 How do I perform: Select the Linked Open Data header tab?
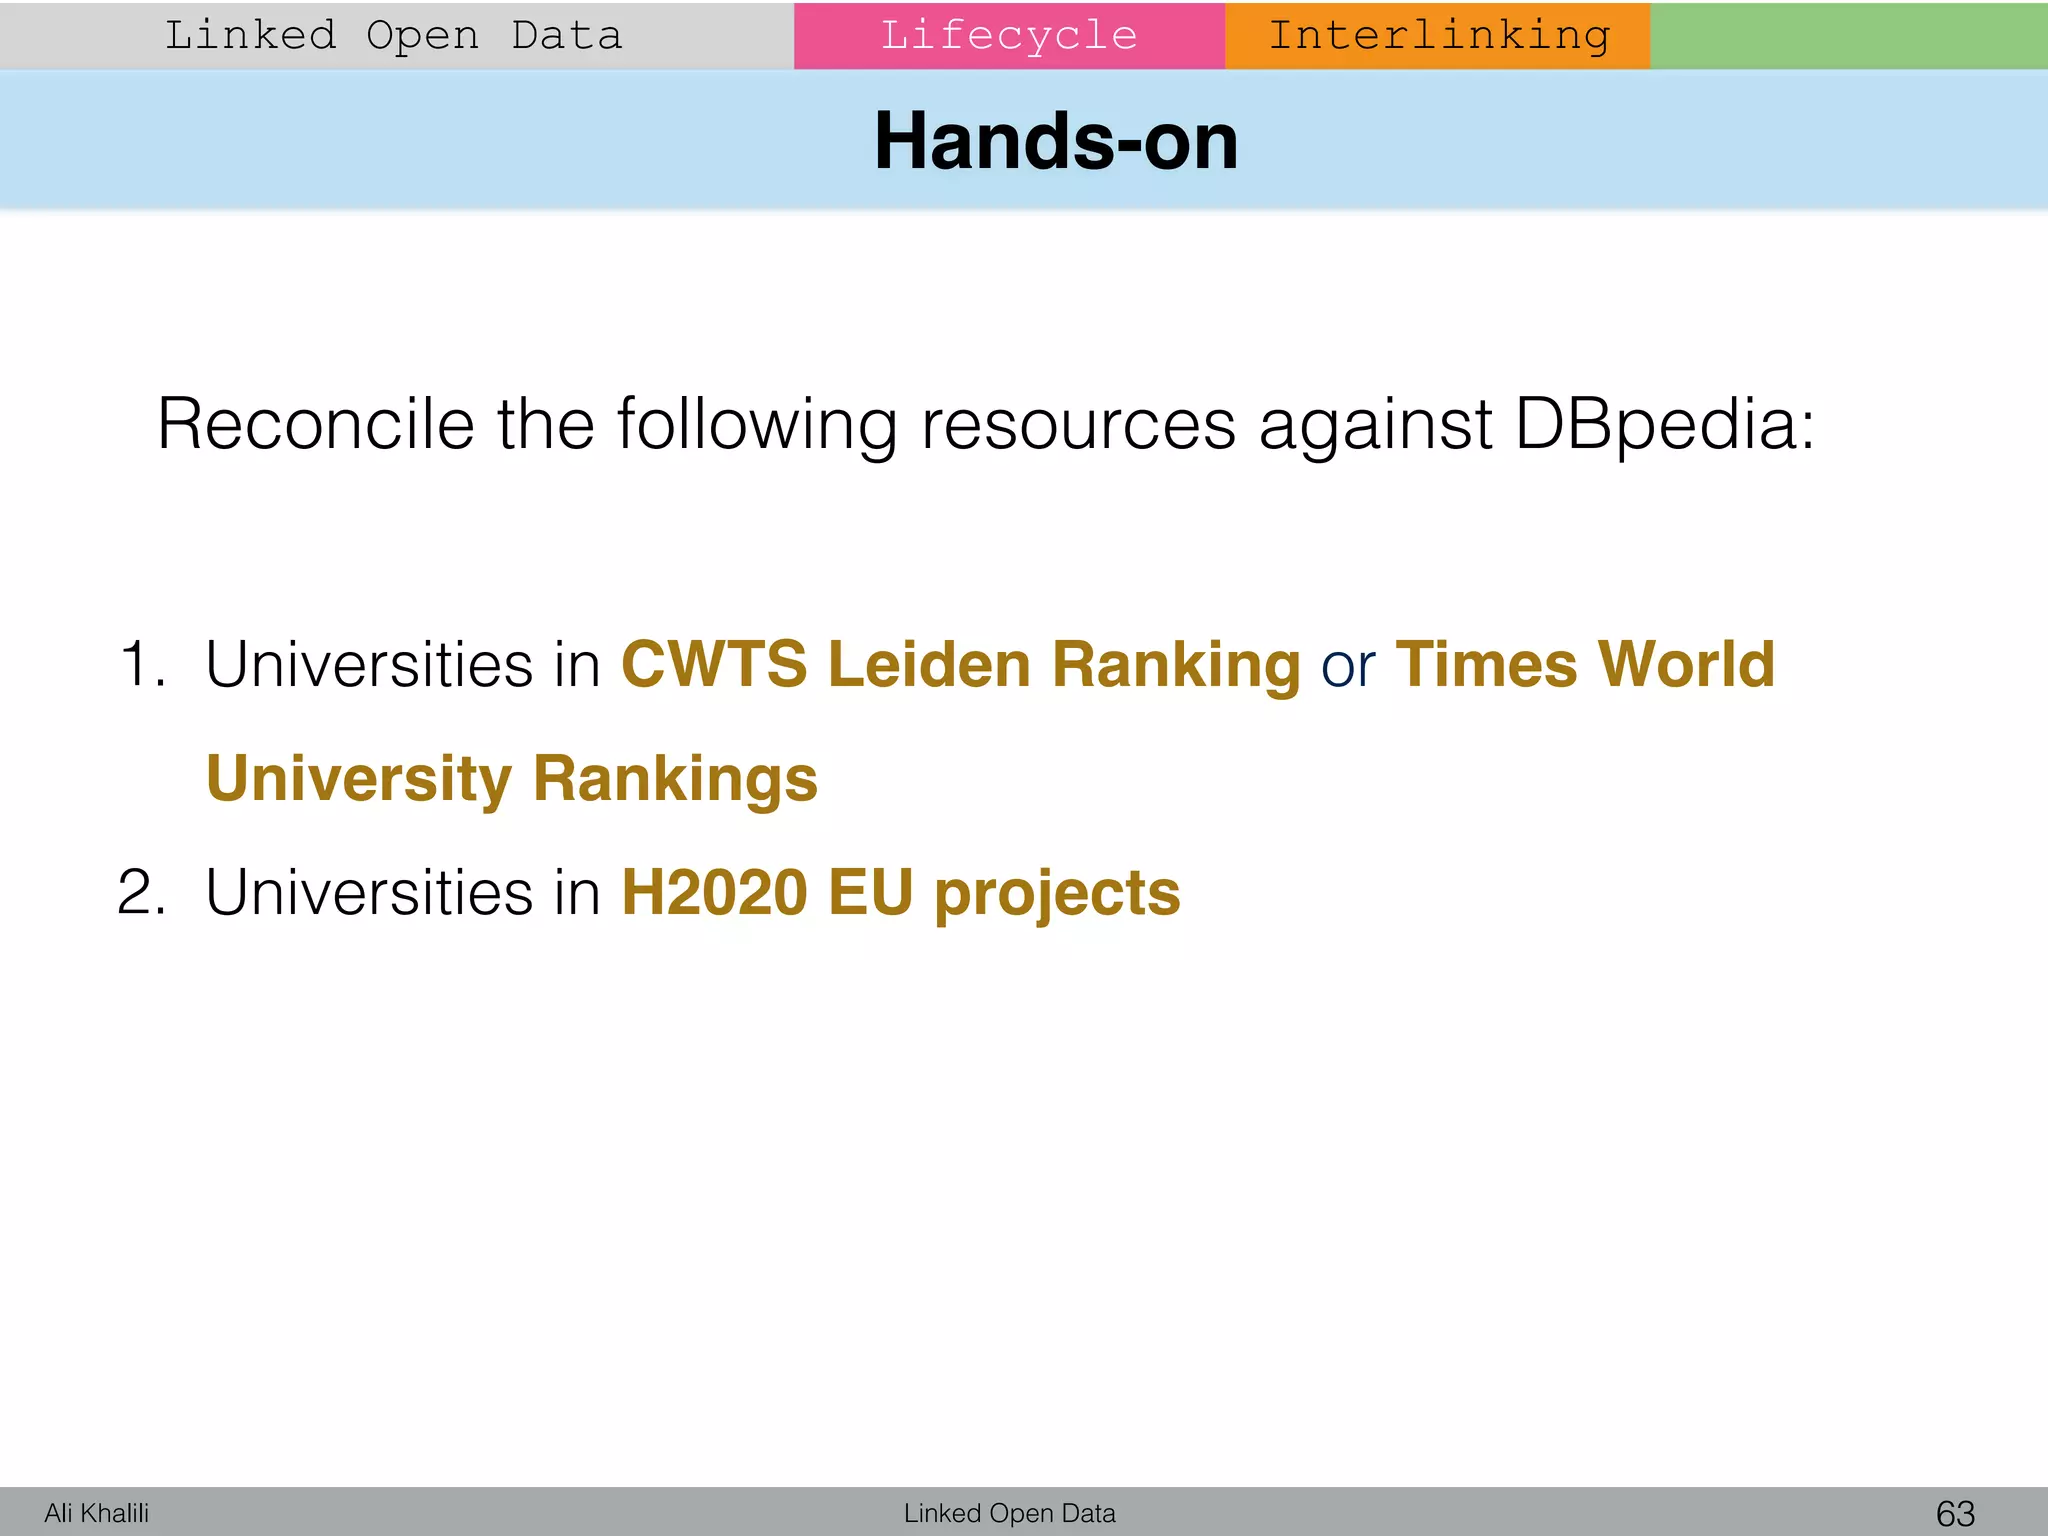393,36
